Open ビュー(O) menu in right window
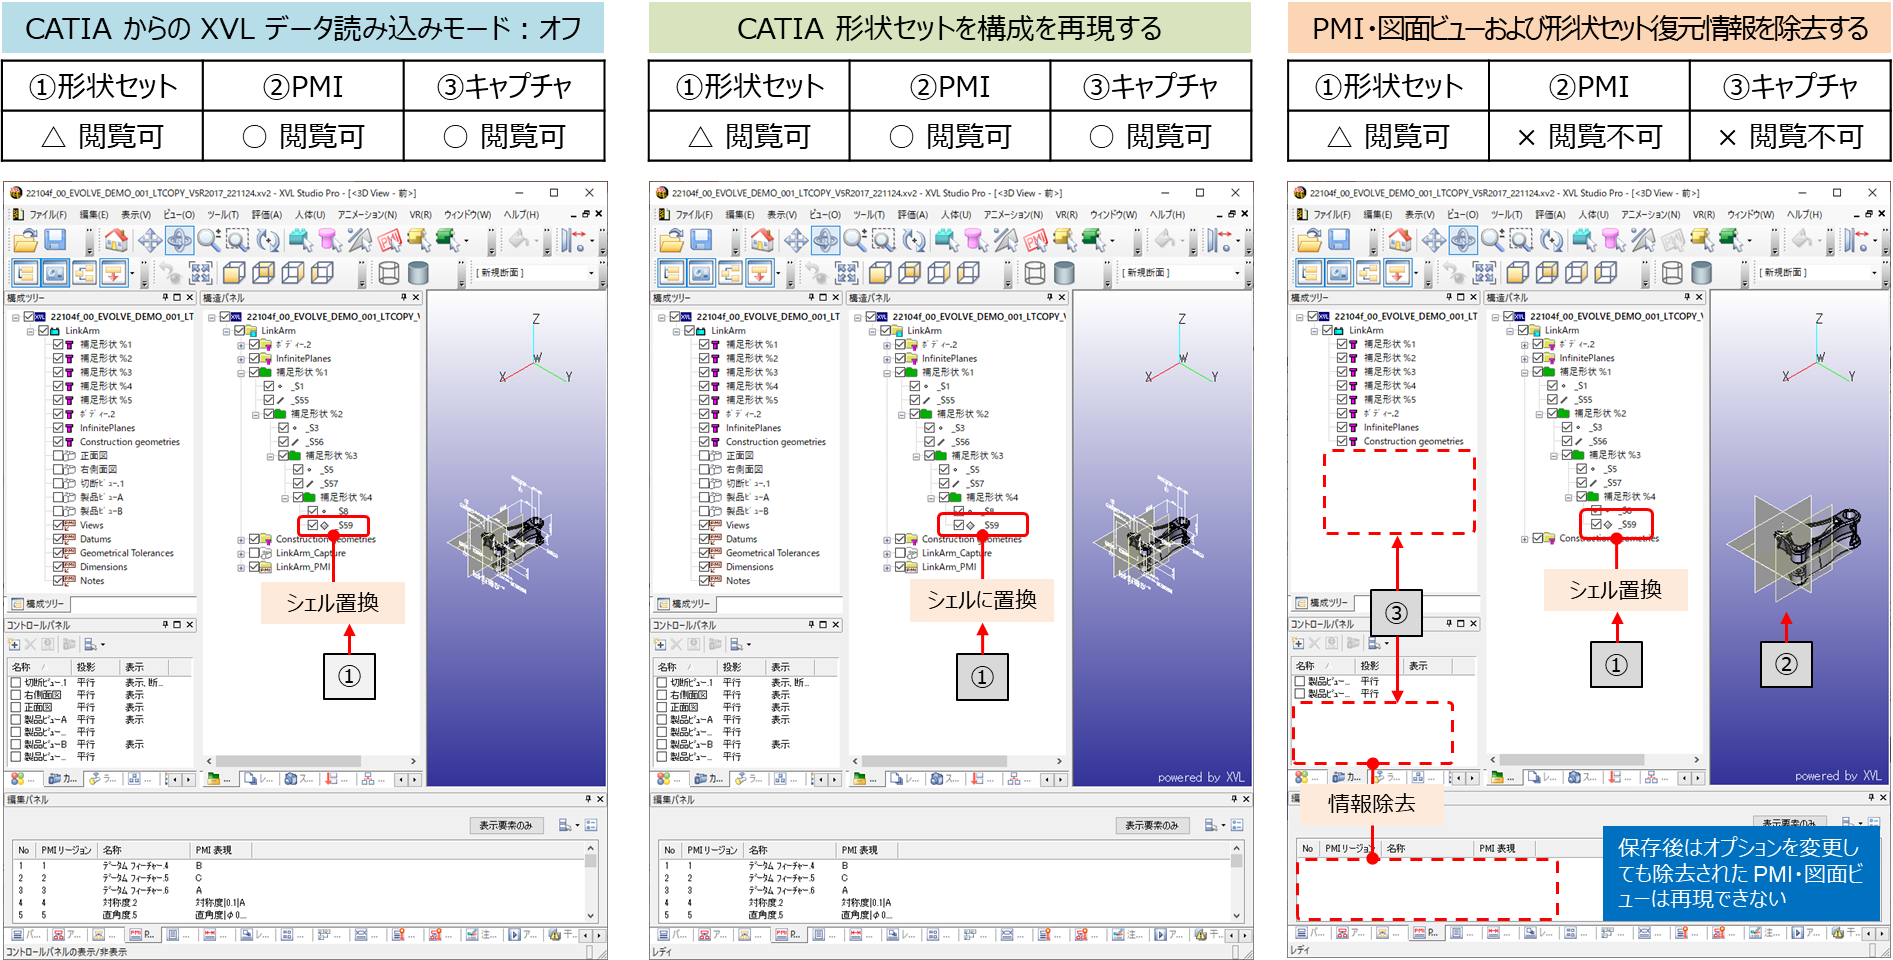Viewport: 1893px width, 960px height. click(x=1463, y=215)
